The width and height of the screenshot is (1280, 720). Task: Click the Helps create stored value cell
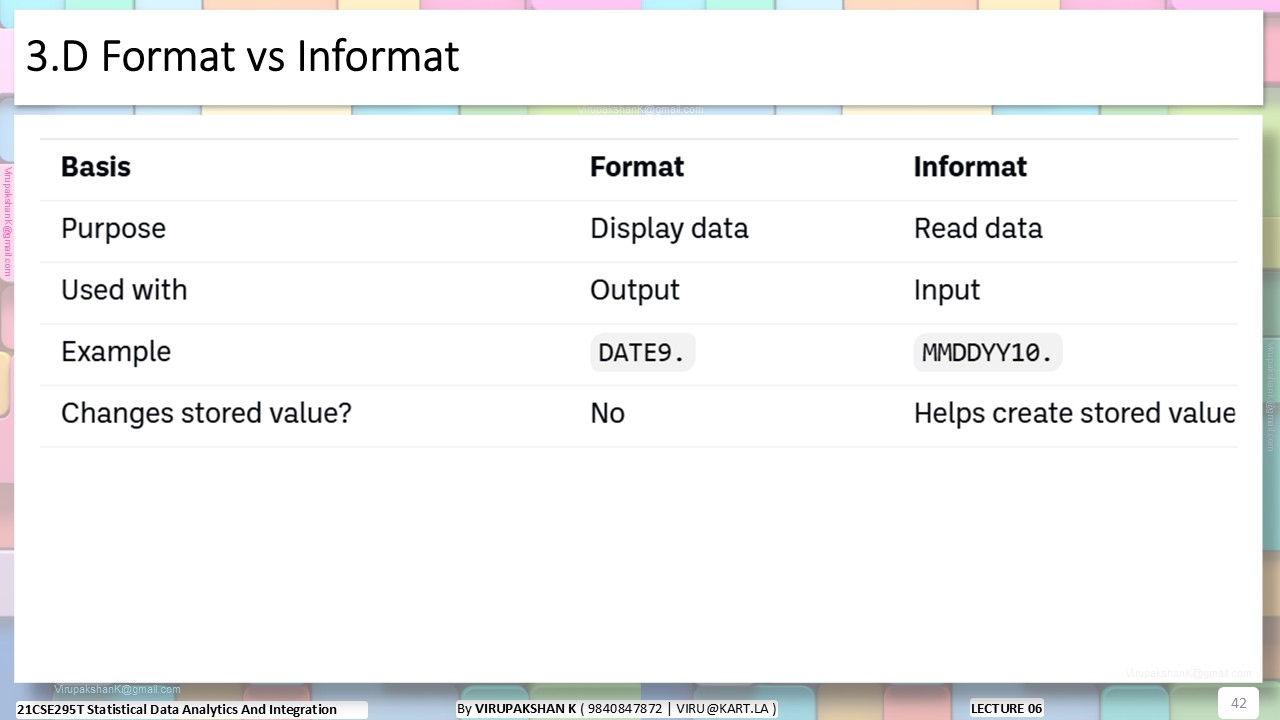coord(1075,413)
